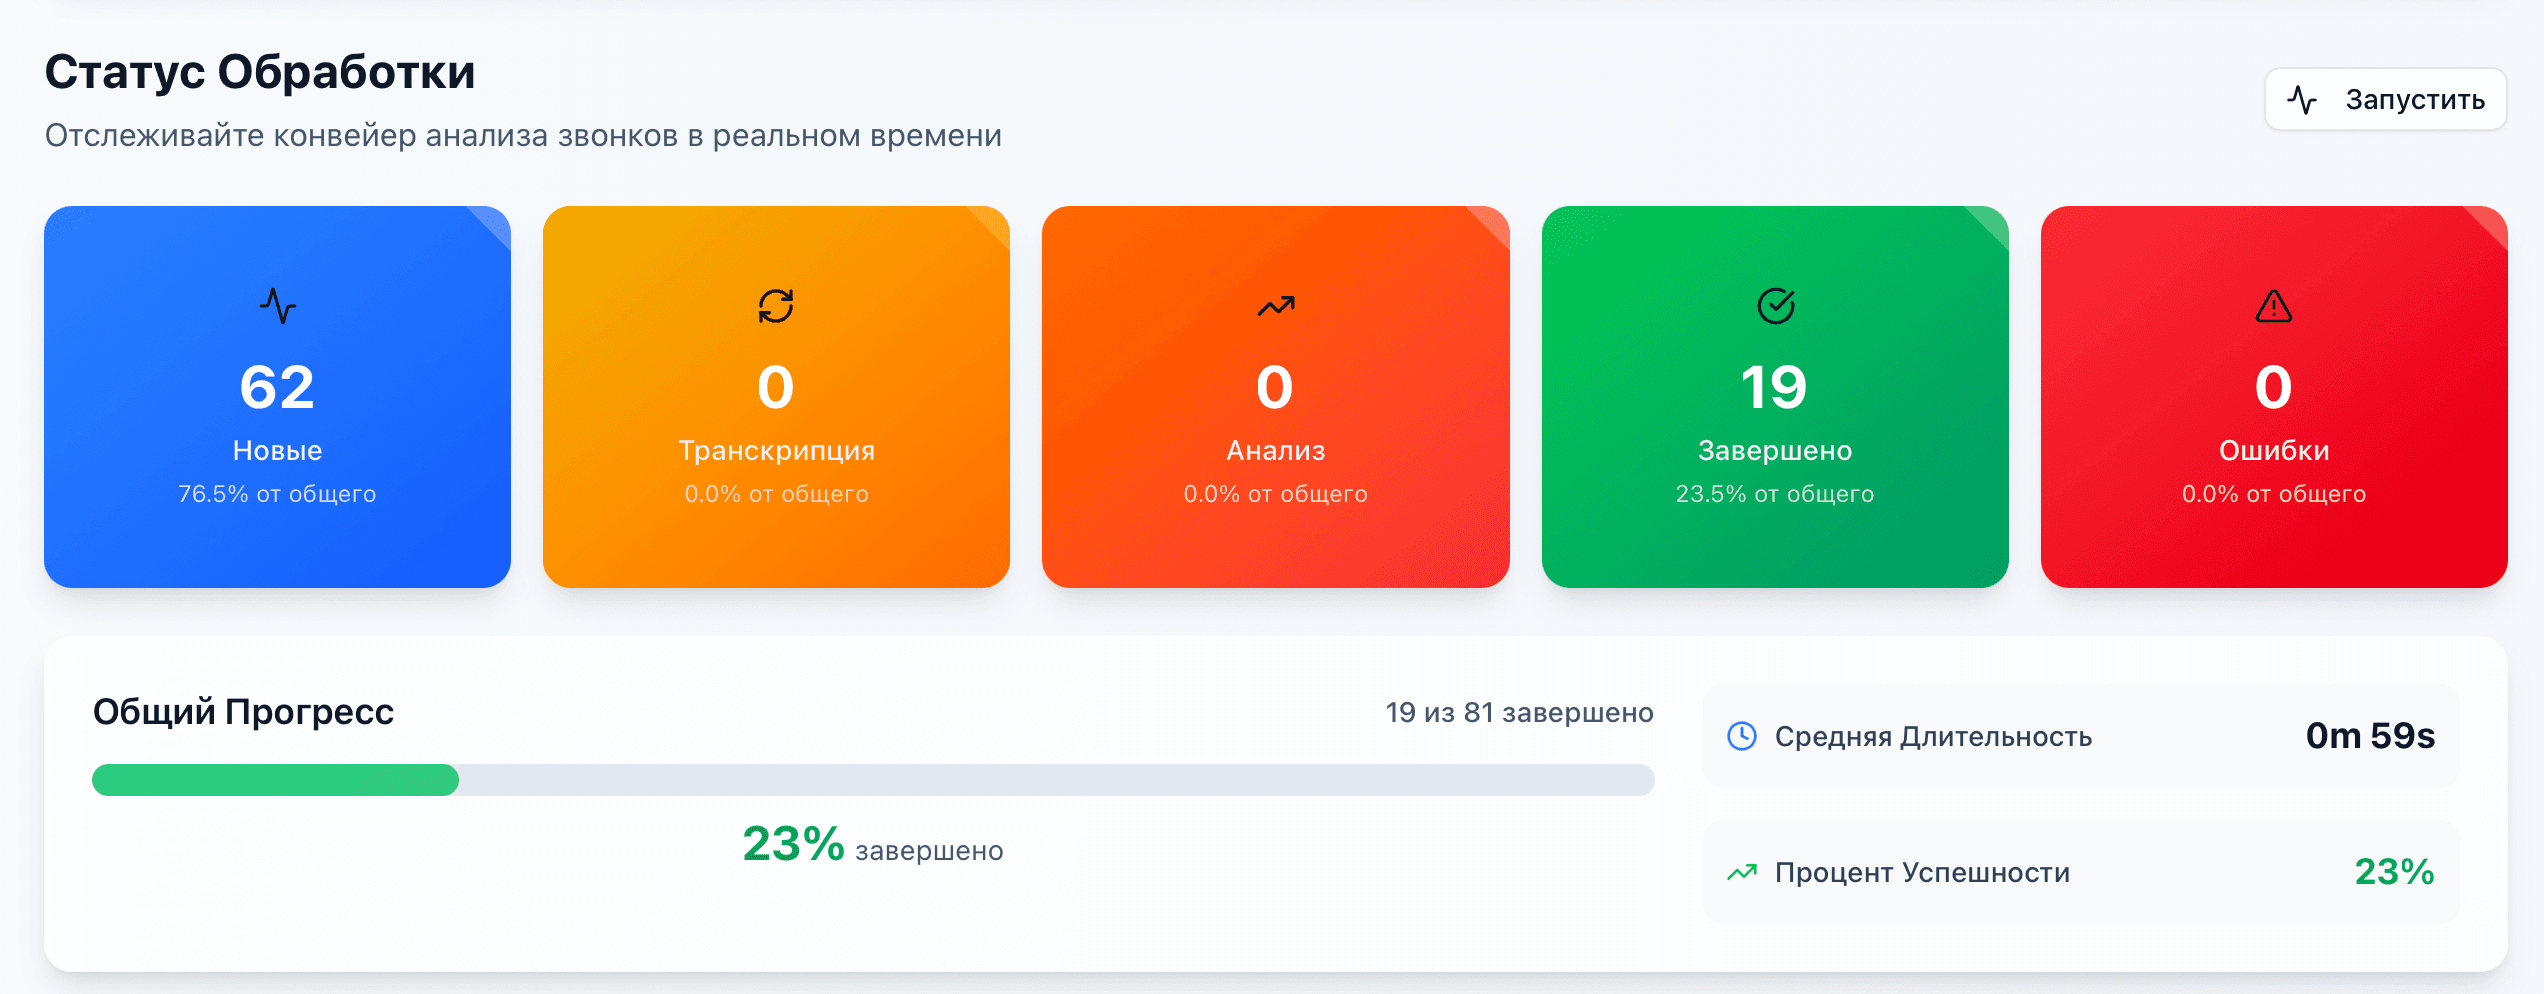Click the Статус Обработки heading
The image size is (2544, 994).
tap(260, 72)
